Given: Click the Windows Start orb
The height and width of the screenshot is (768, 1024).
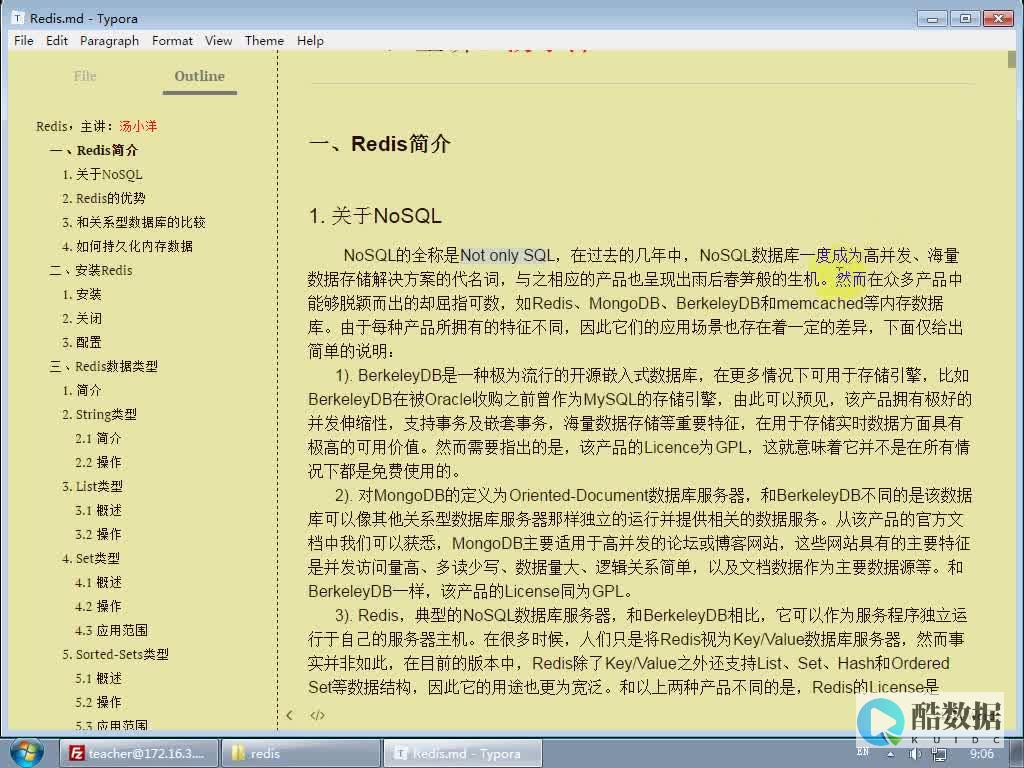Looking at the screenshot, I should click(x=27, y=753).
